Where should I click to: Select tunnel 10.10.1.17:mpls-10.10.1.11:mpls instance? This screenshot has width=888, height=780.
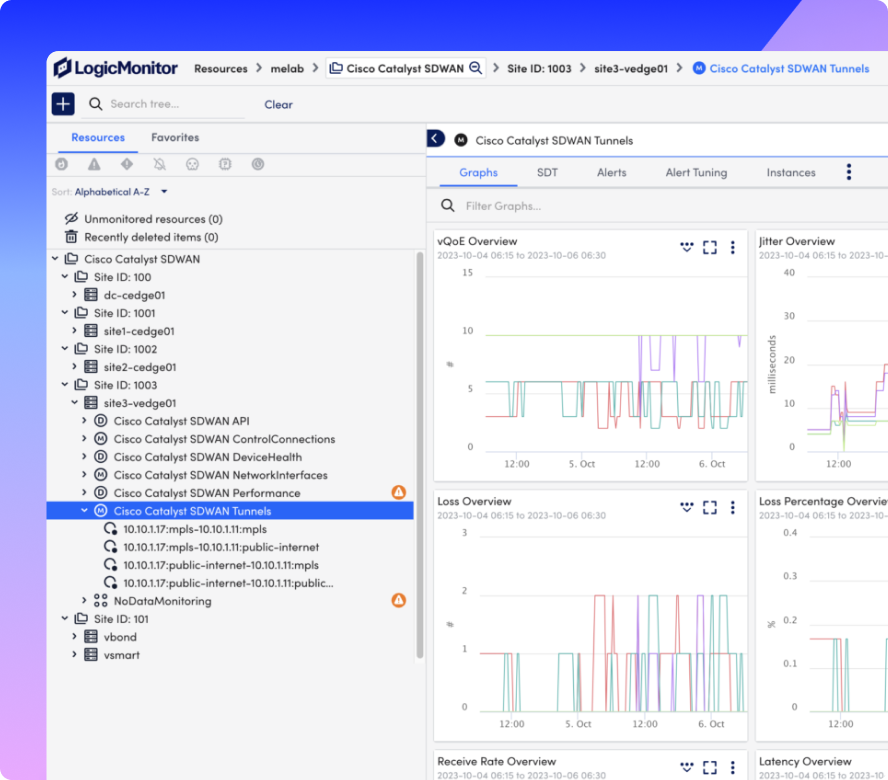pyautogui.click(x=195, y=528)
